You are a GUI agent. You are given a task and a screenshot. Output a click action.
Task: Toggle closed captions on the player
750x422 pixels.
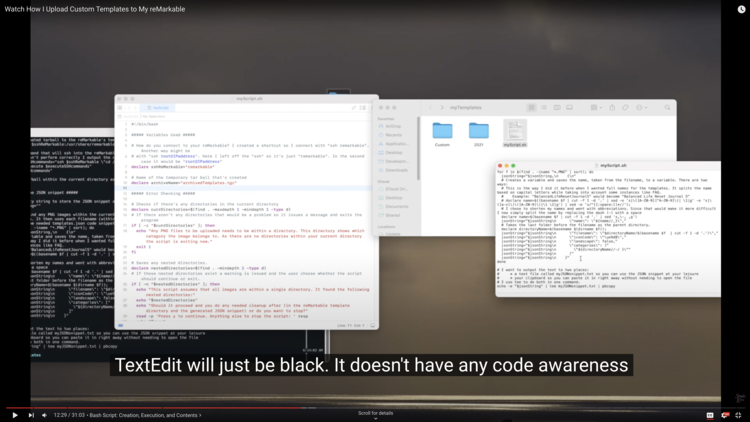pos(710,415)
